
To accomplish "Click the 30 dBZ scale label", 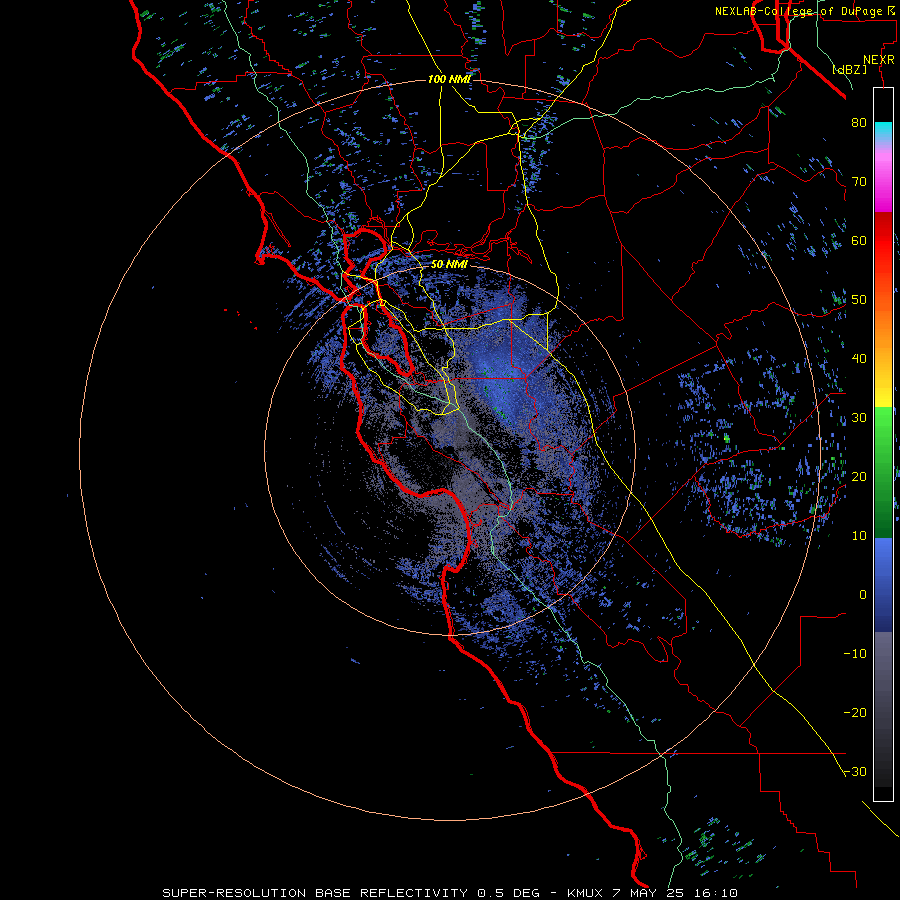I will [859, 418].
